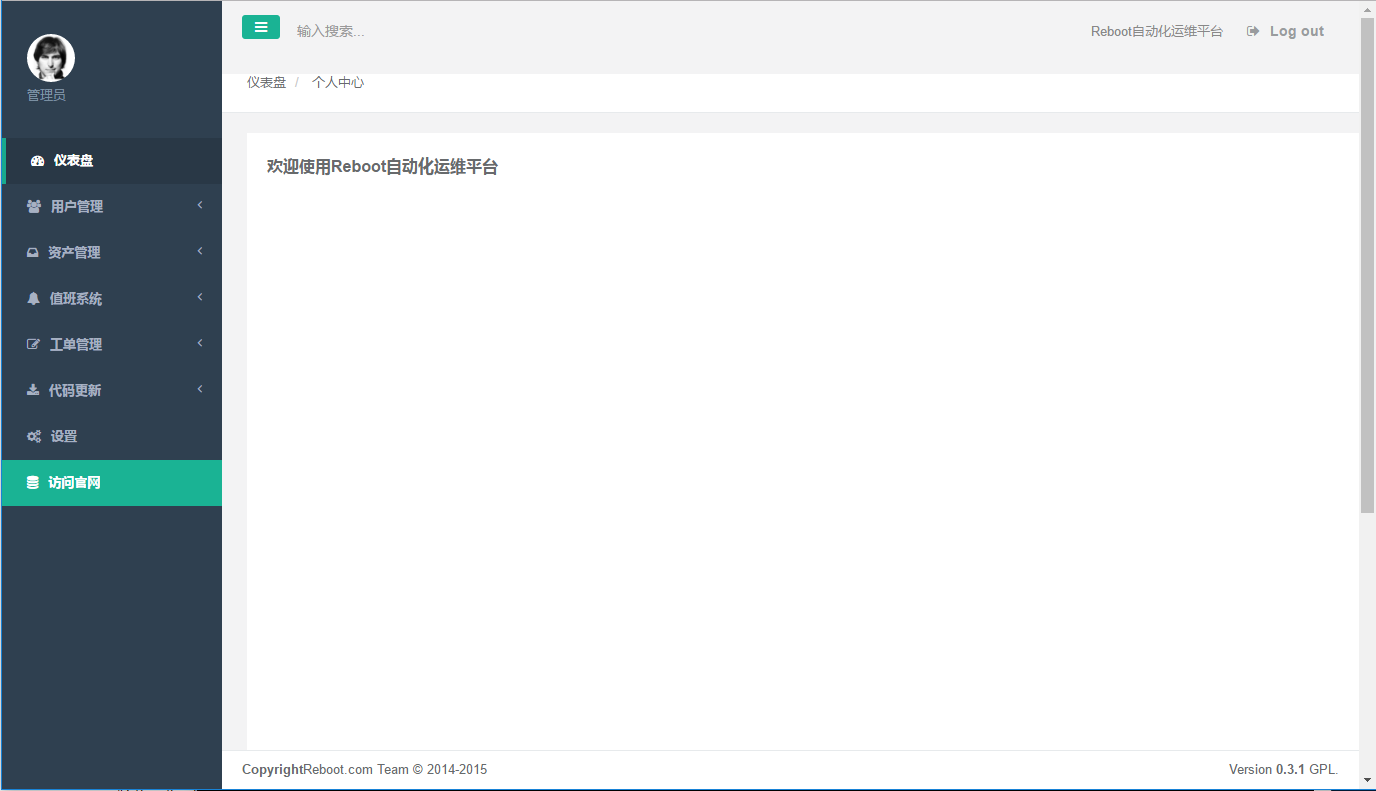Screen dimensions: 1376x791
Task: Click the pencil icon beside 工单管理
Action: coord(33,344)
